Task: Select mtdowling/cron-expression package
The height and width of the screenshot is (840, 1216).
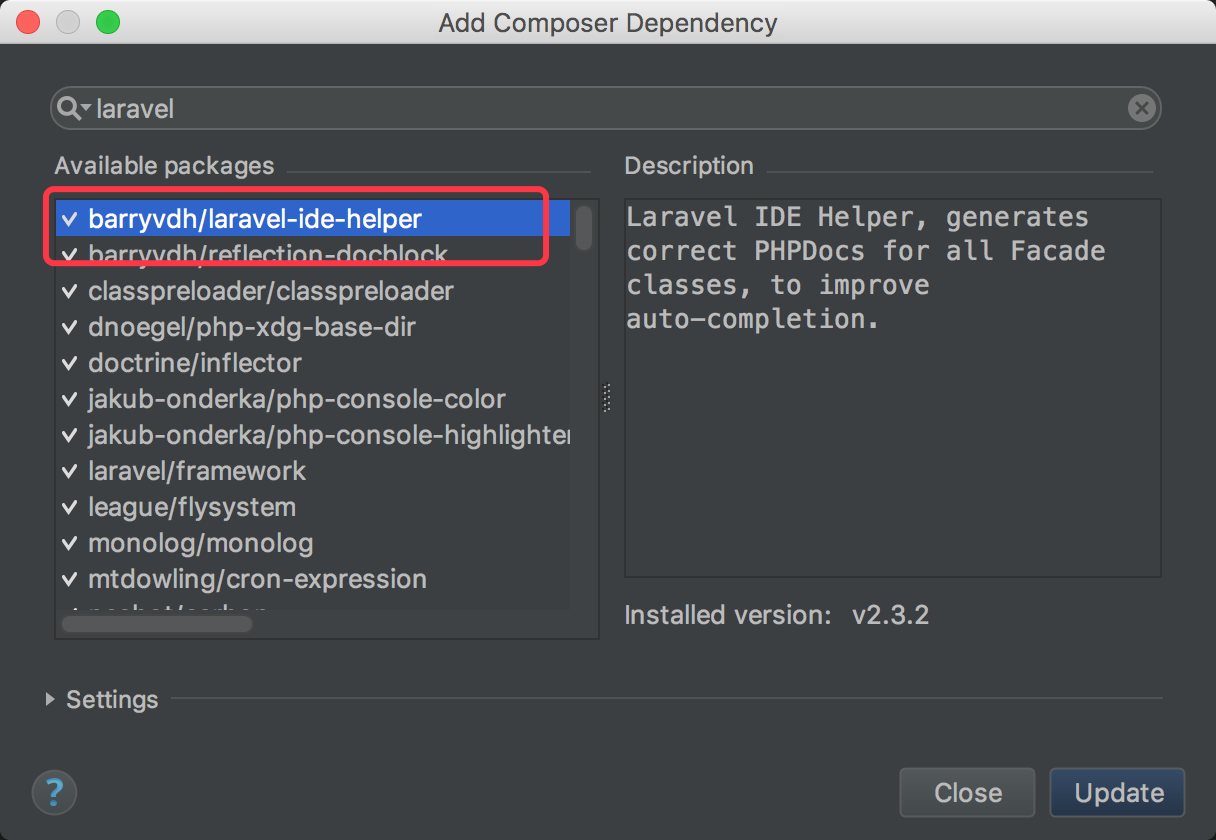Action: pos(313,579)
